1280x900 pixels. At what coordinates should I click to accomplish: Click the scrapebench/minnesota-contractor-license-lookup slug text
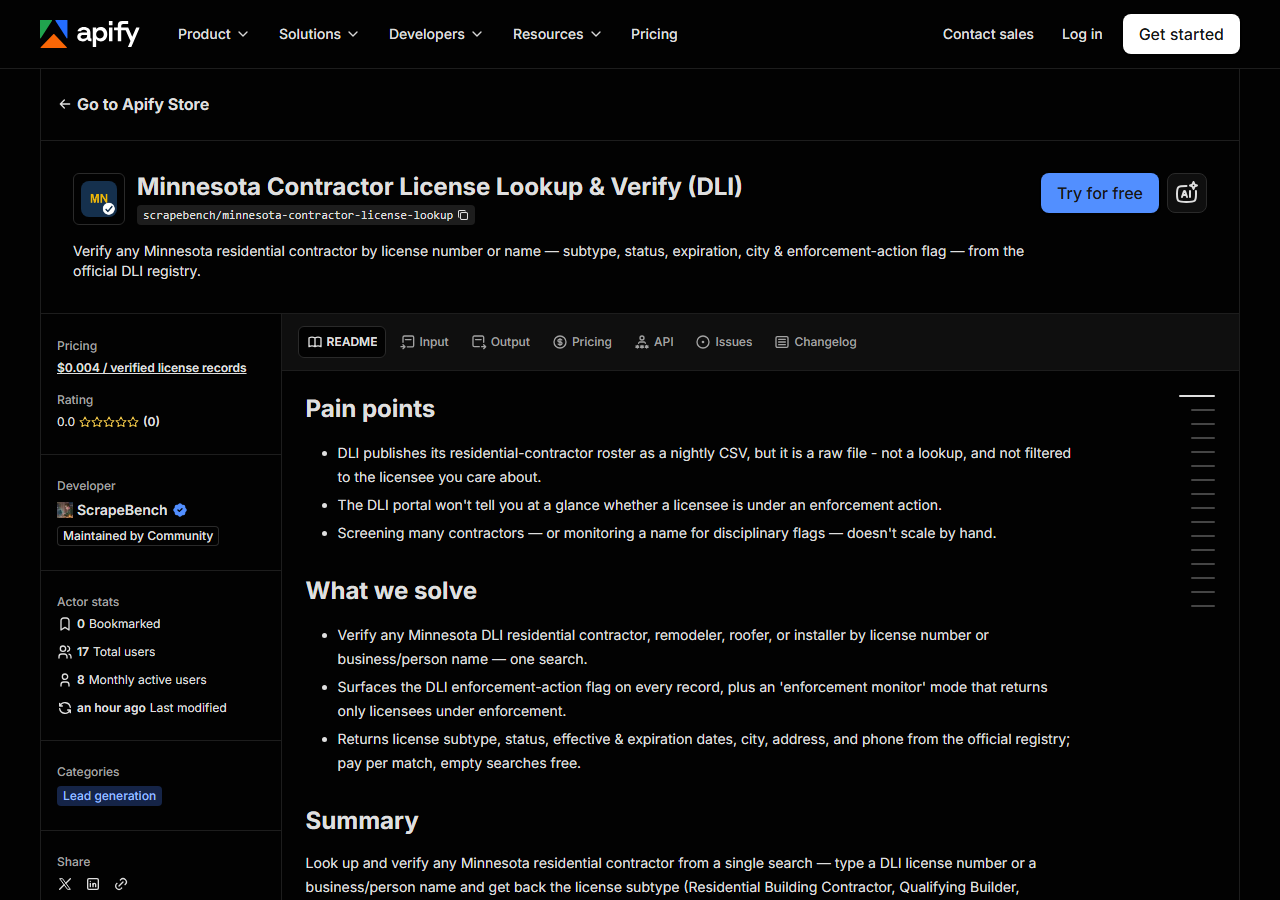click(x=298, y=215)
